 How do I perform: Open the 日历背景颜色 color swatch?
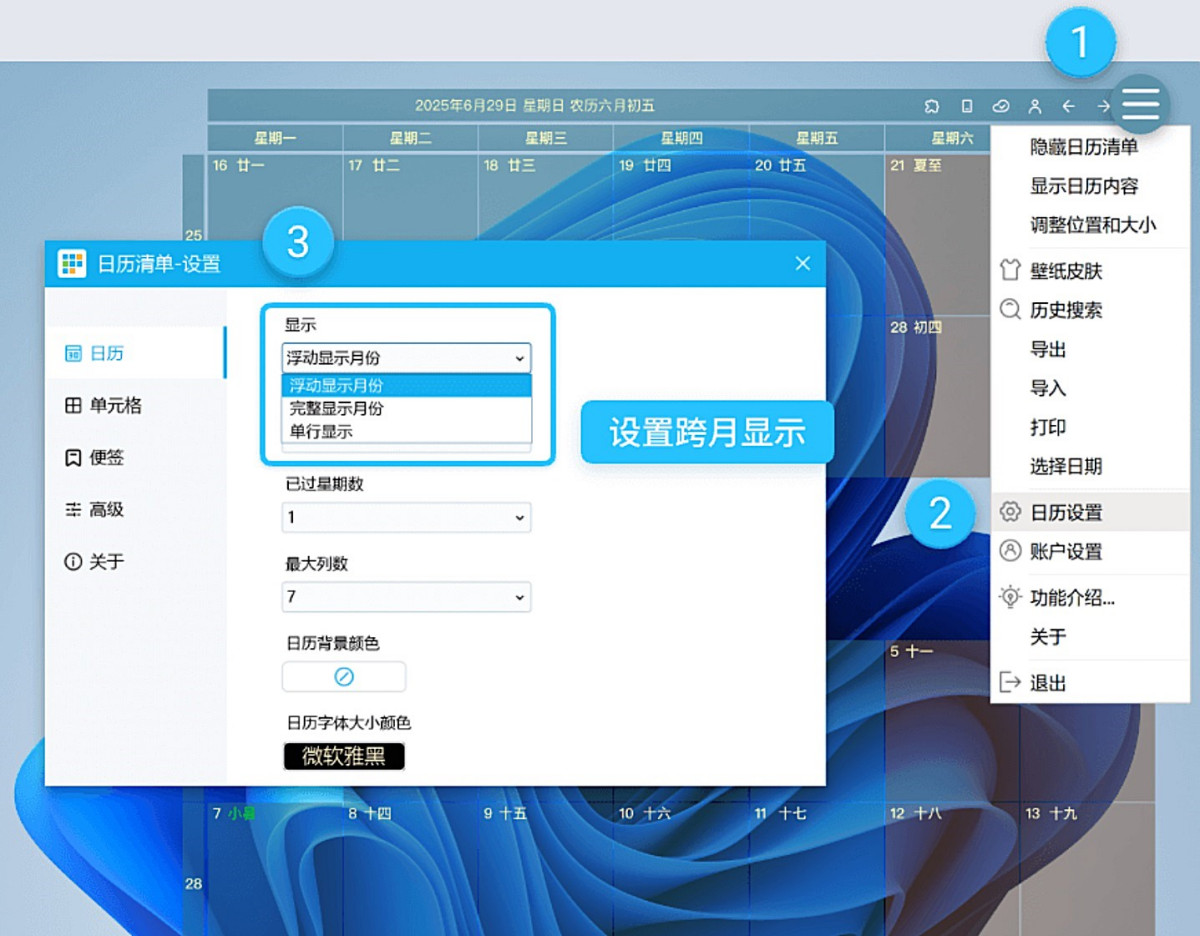[343, 676]
